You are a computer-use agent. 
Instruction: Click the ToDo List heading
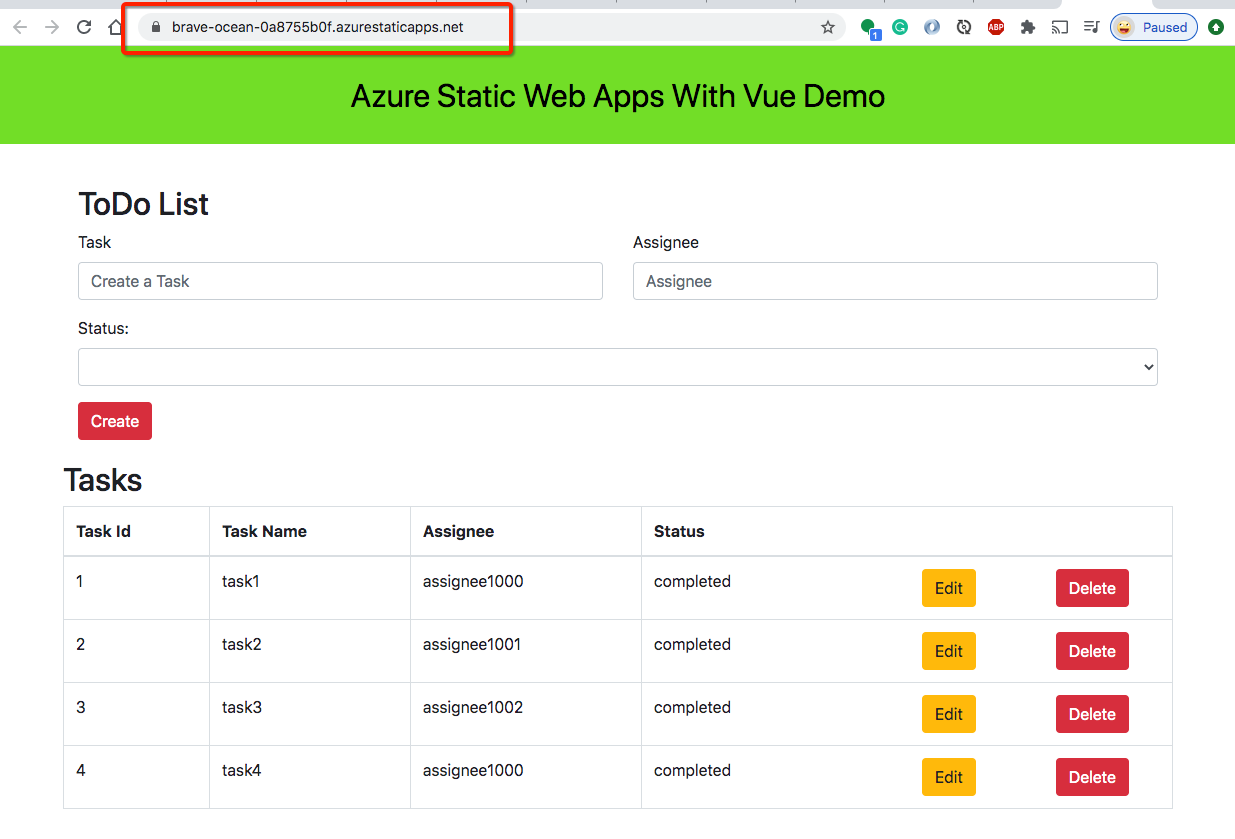[143, 204]
